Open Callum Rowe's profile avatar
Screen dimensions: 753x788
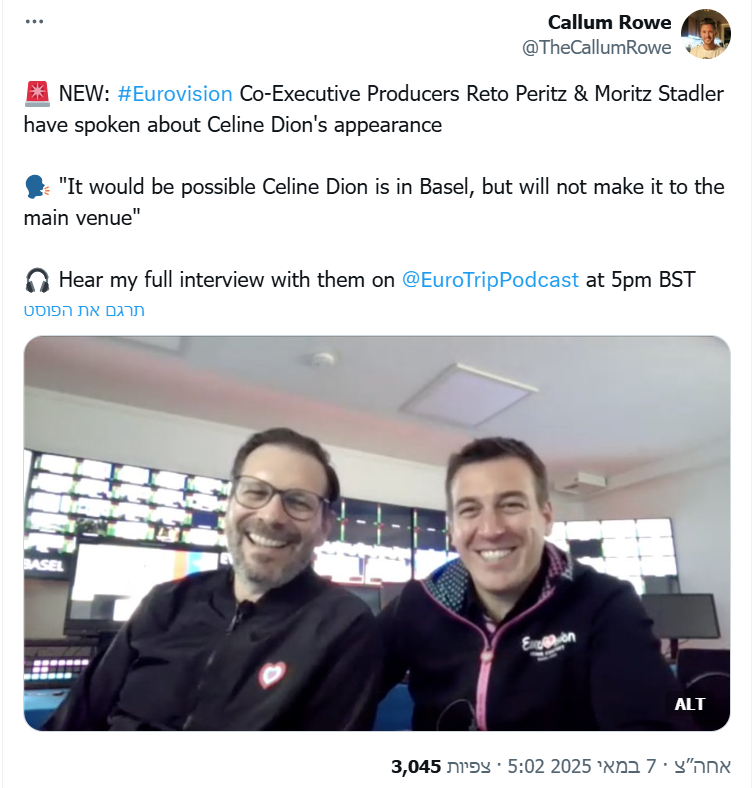pos(706,34)
